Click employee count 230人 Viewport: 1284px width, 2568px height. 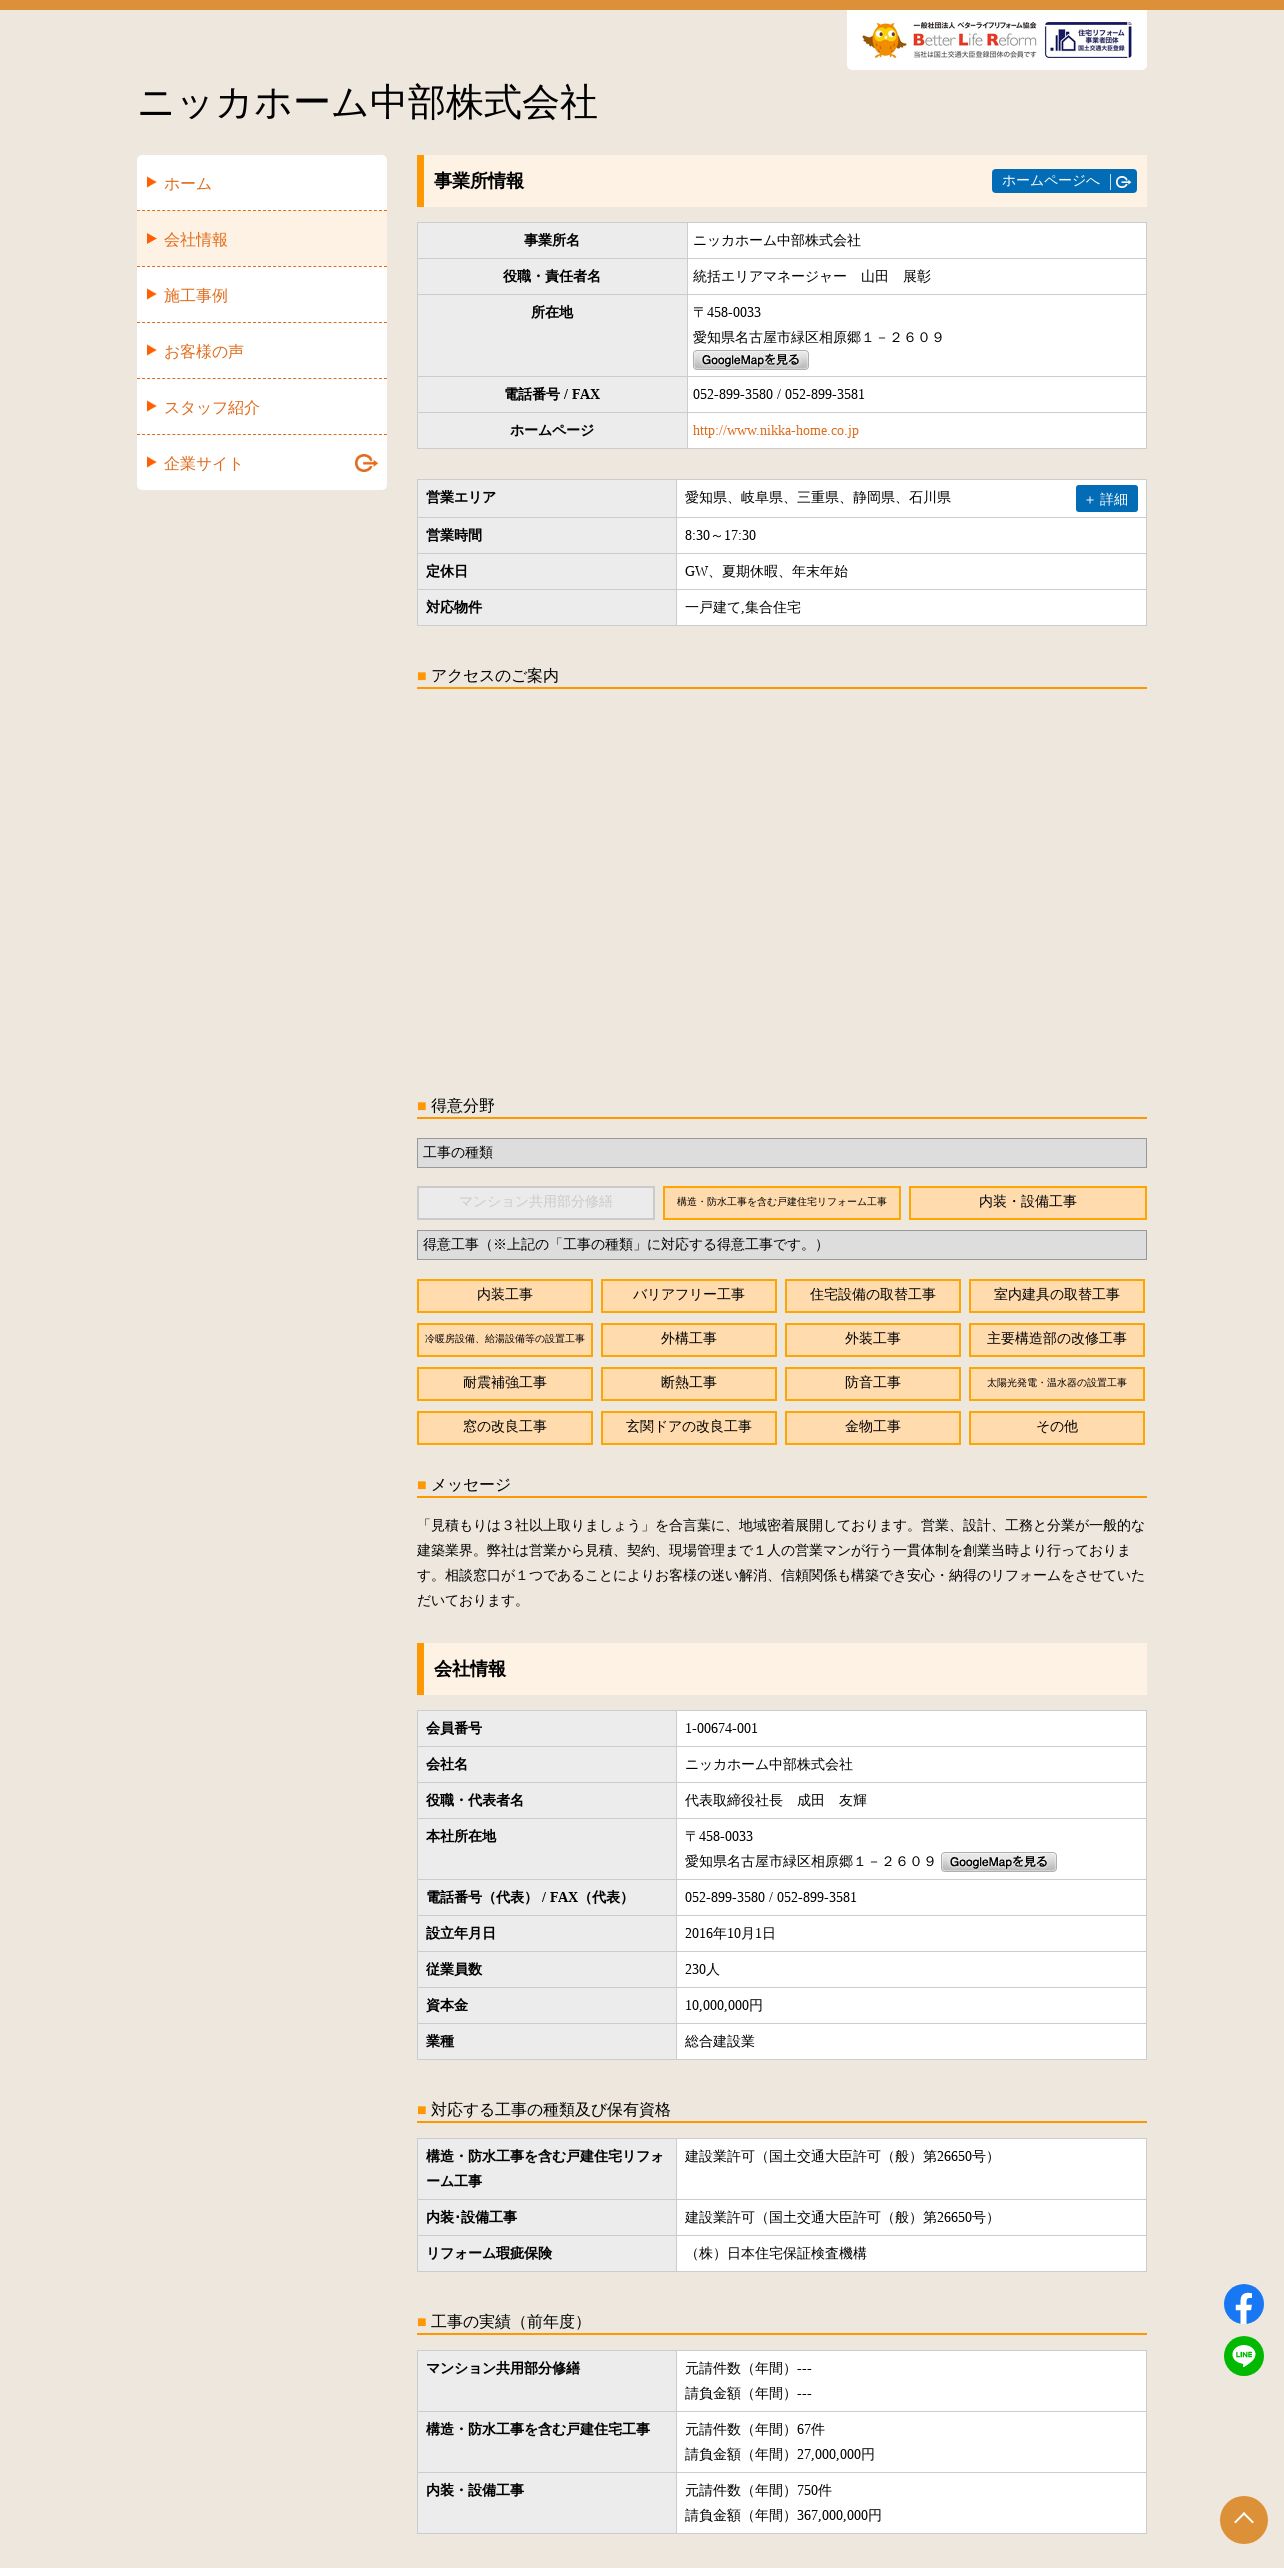(702, 1970)
